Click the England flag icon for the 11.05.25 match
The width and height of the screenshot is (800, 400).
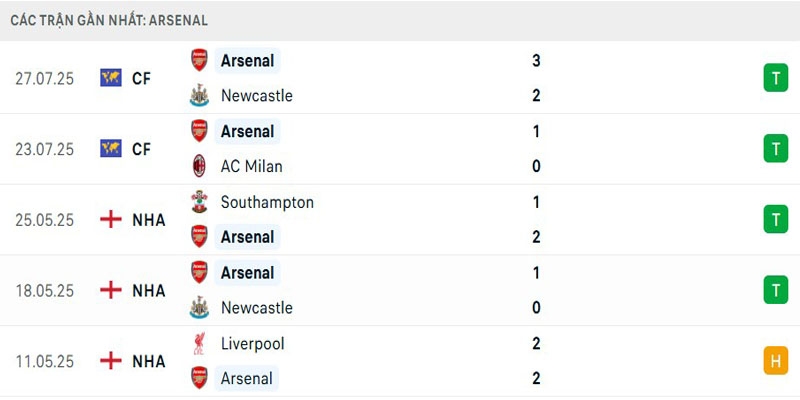point(111,360)
